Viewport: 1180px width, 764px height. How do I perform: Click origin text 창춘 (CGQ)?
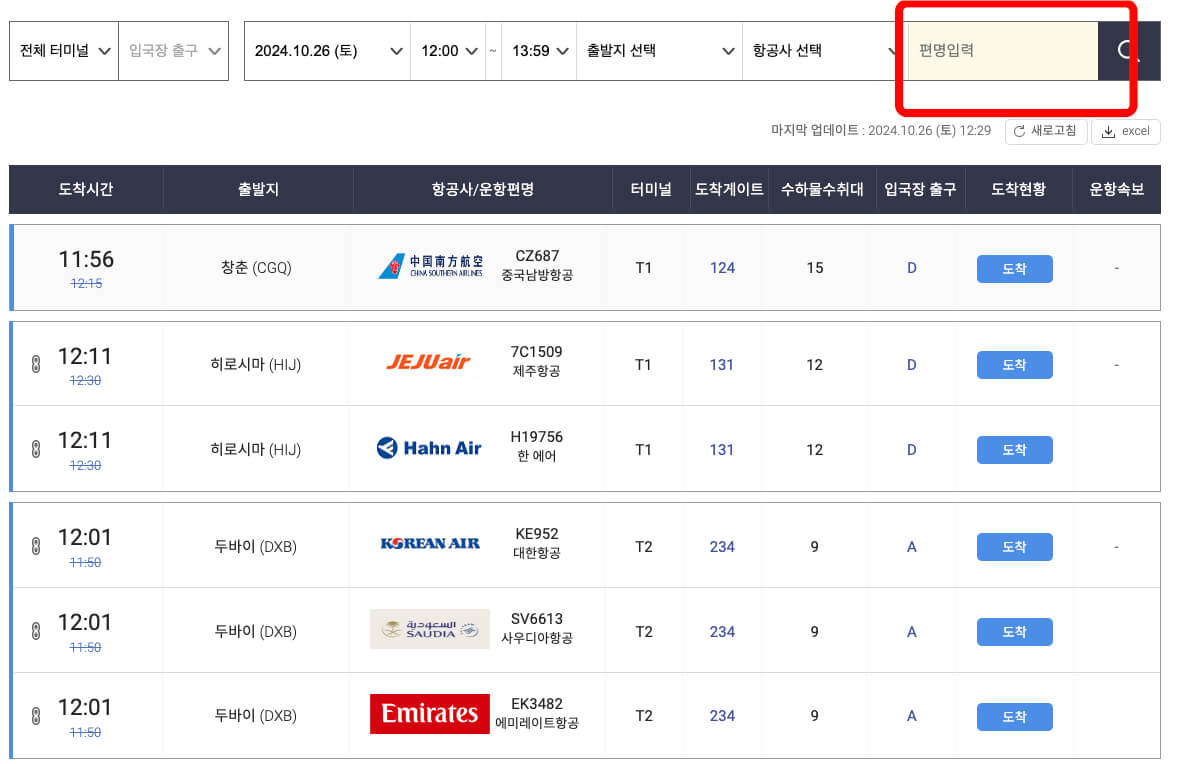pyautogui.click(x=256, y=268)
